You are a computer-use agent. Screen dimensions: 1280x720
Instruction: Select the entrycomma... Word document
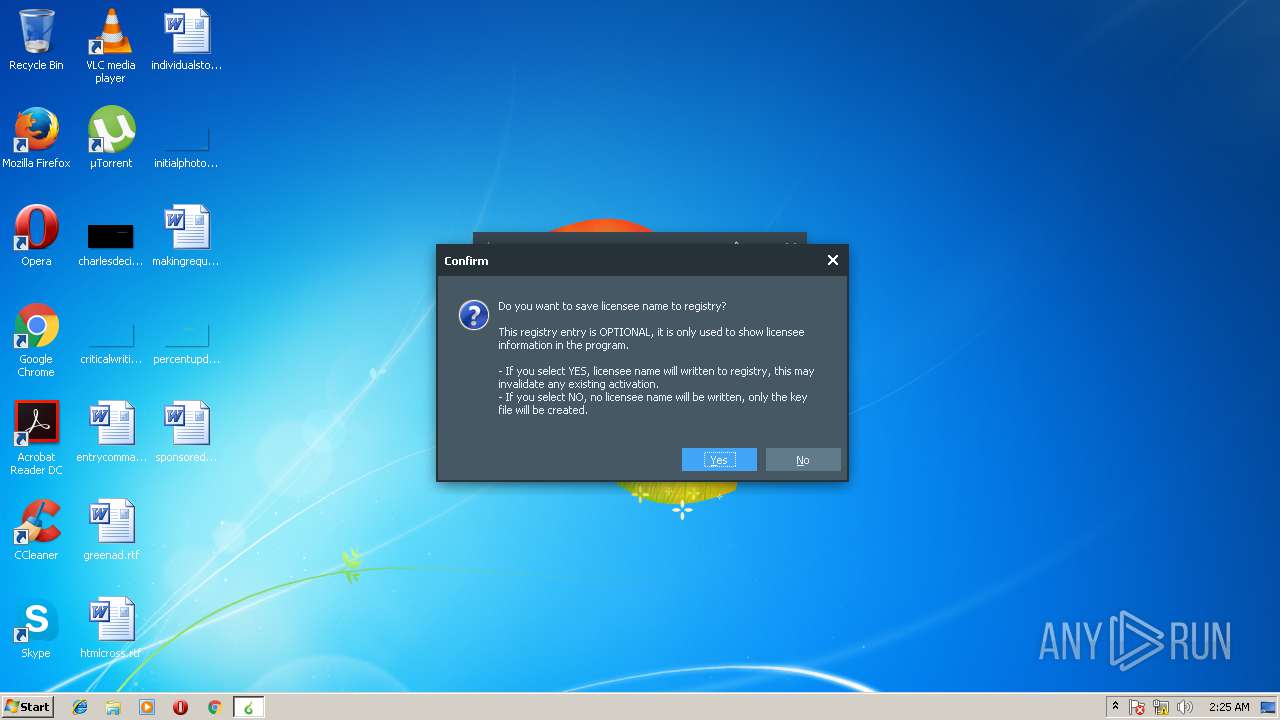110,432
